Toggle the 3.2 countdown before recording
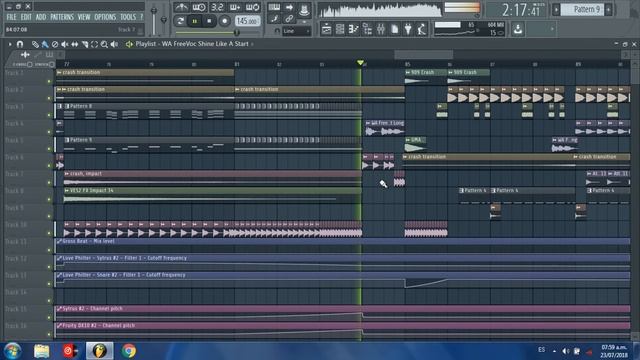Viewport: 640px width, 360px height. click(217, 7)
